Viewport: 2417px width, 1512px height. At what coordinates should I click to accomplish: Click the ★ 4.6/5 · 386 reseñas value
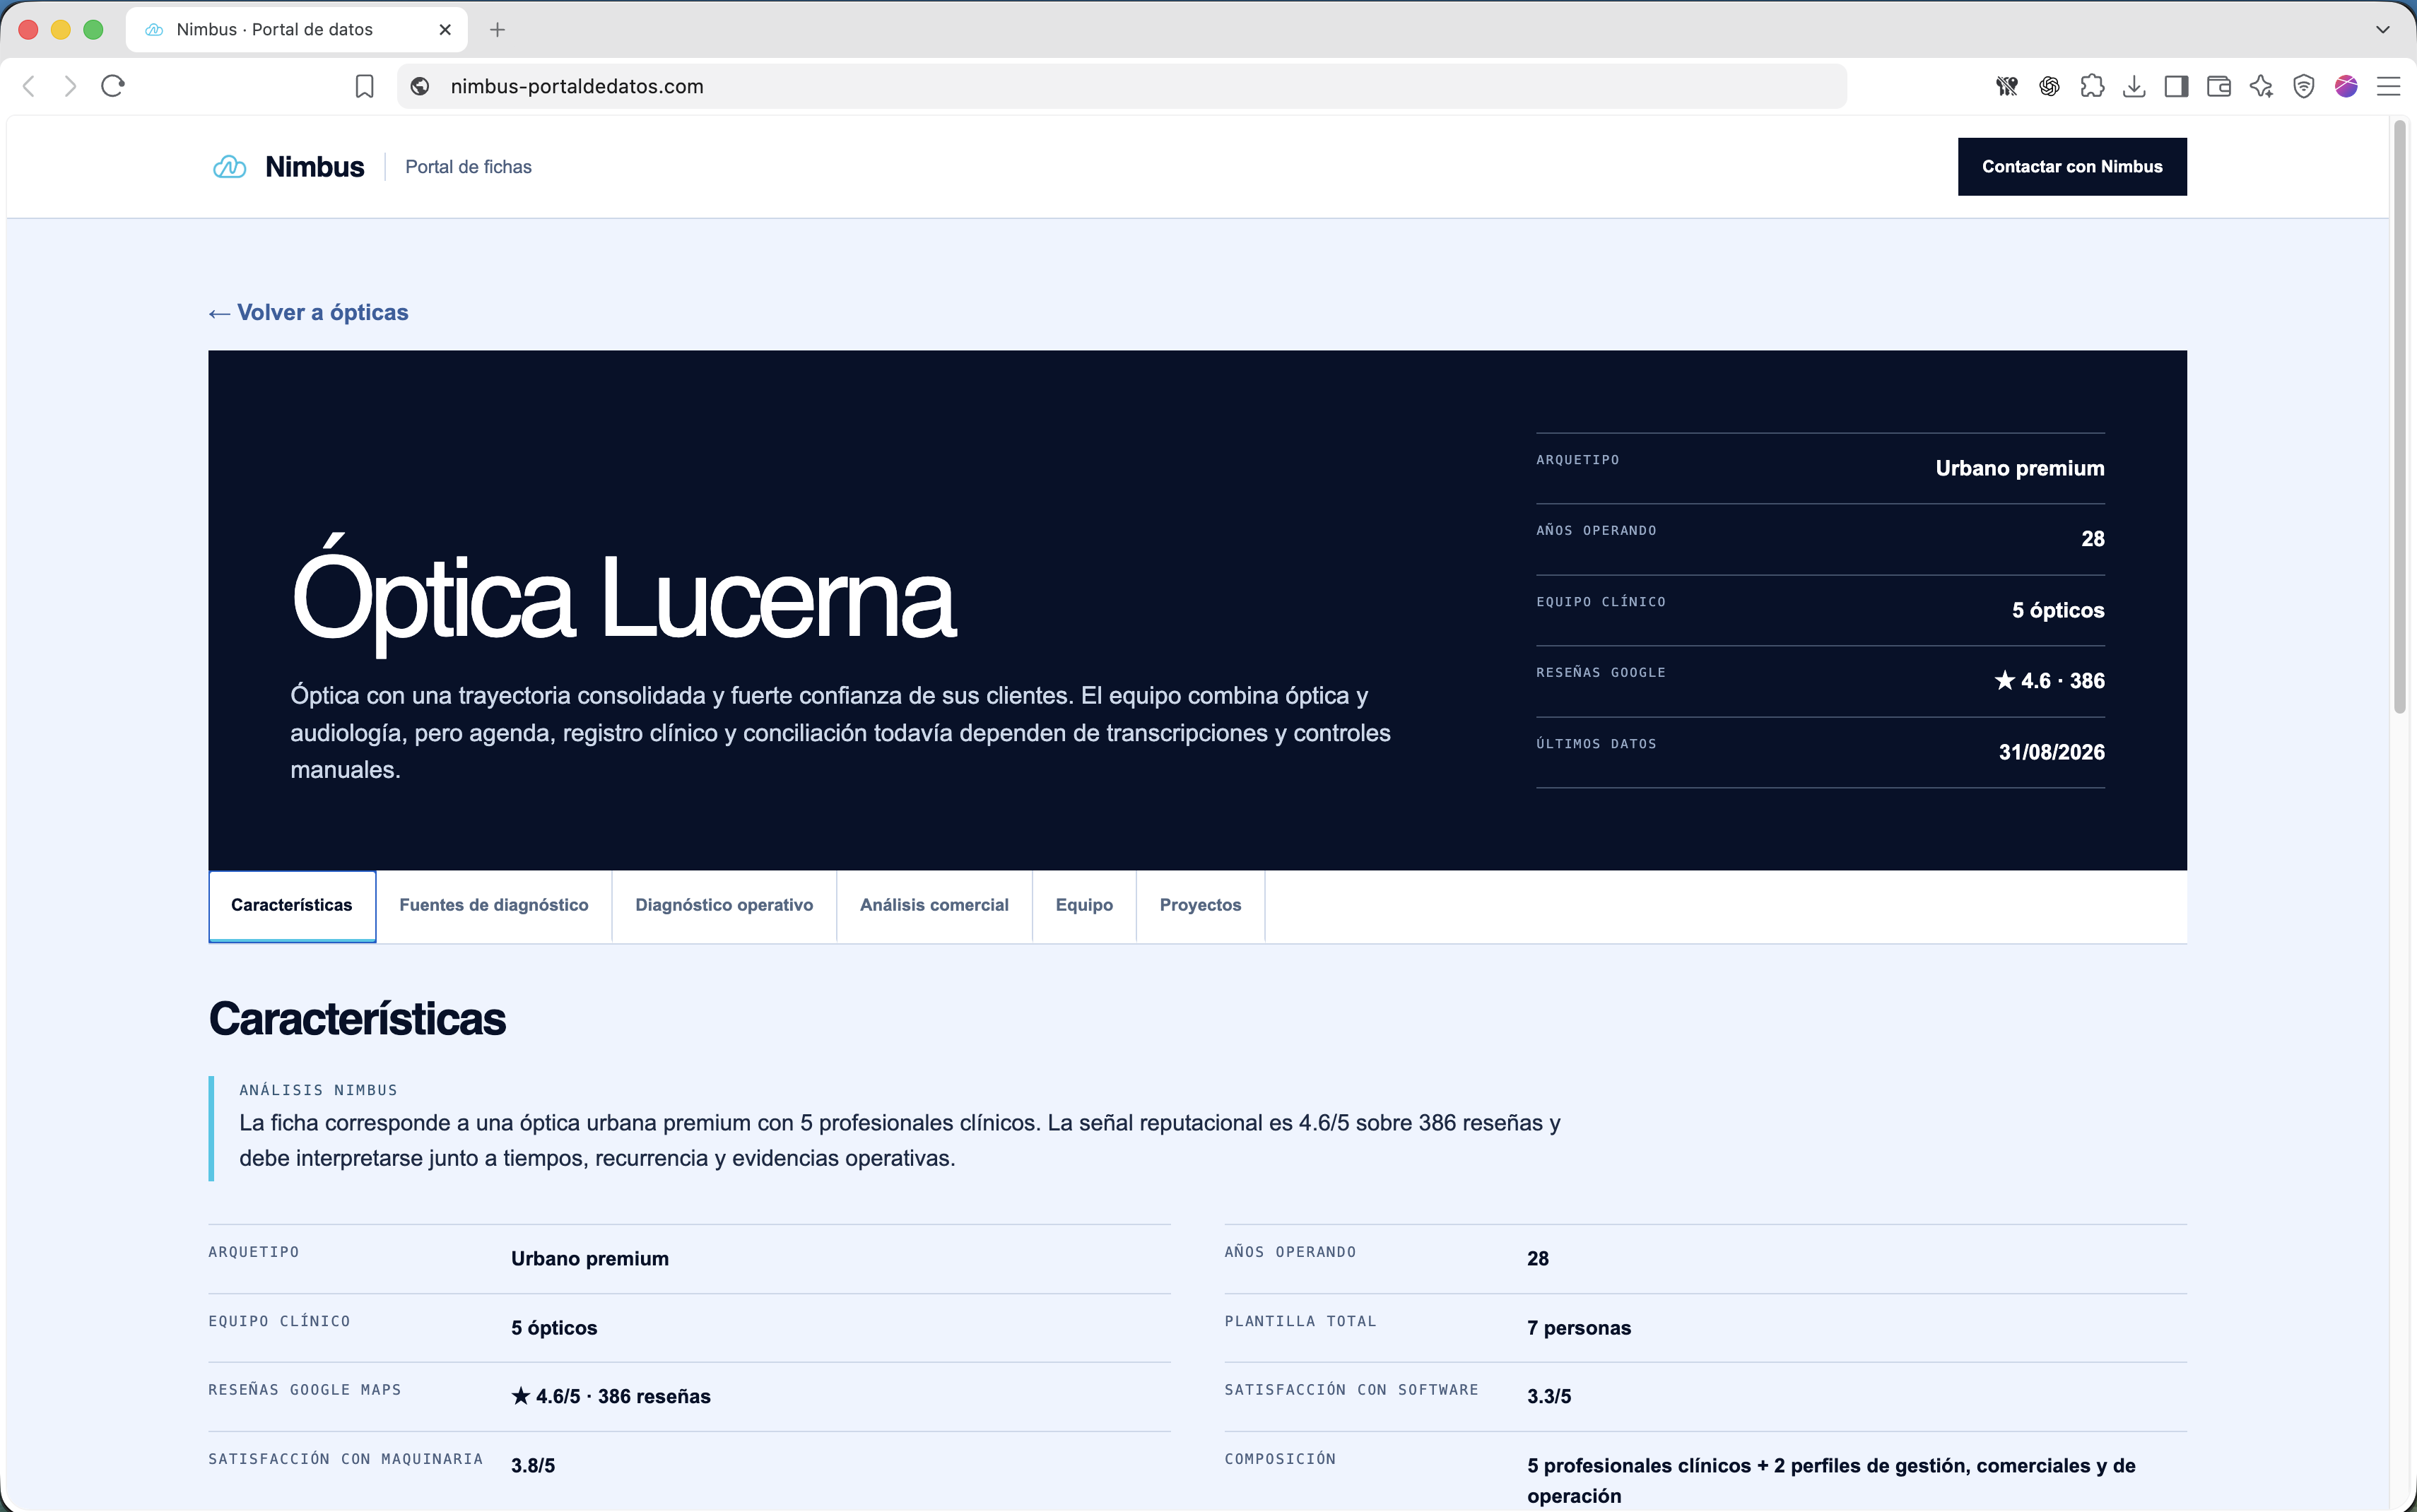[x=611, y=1397]
